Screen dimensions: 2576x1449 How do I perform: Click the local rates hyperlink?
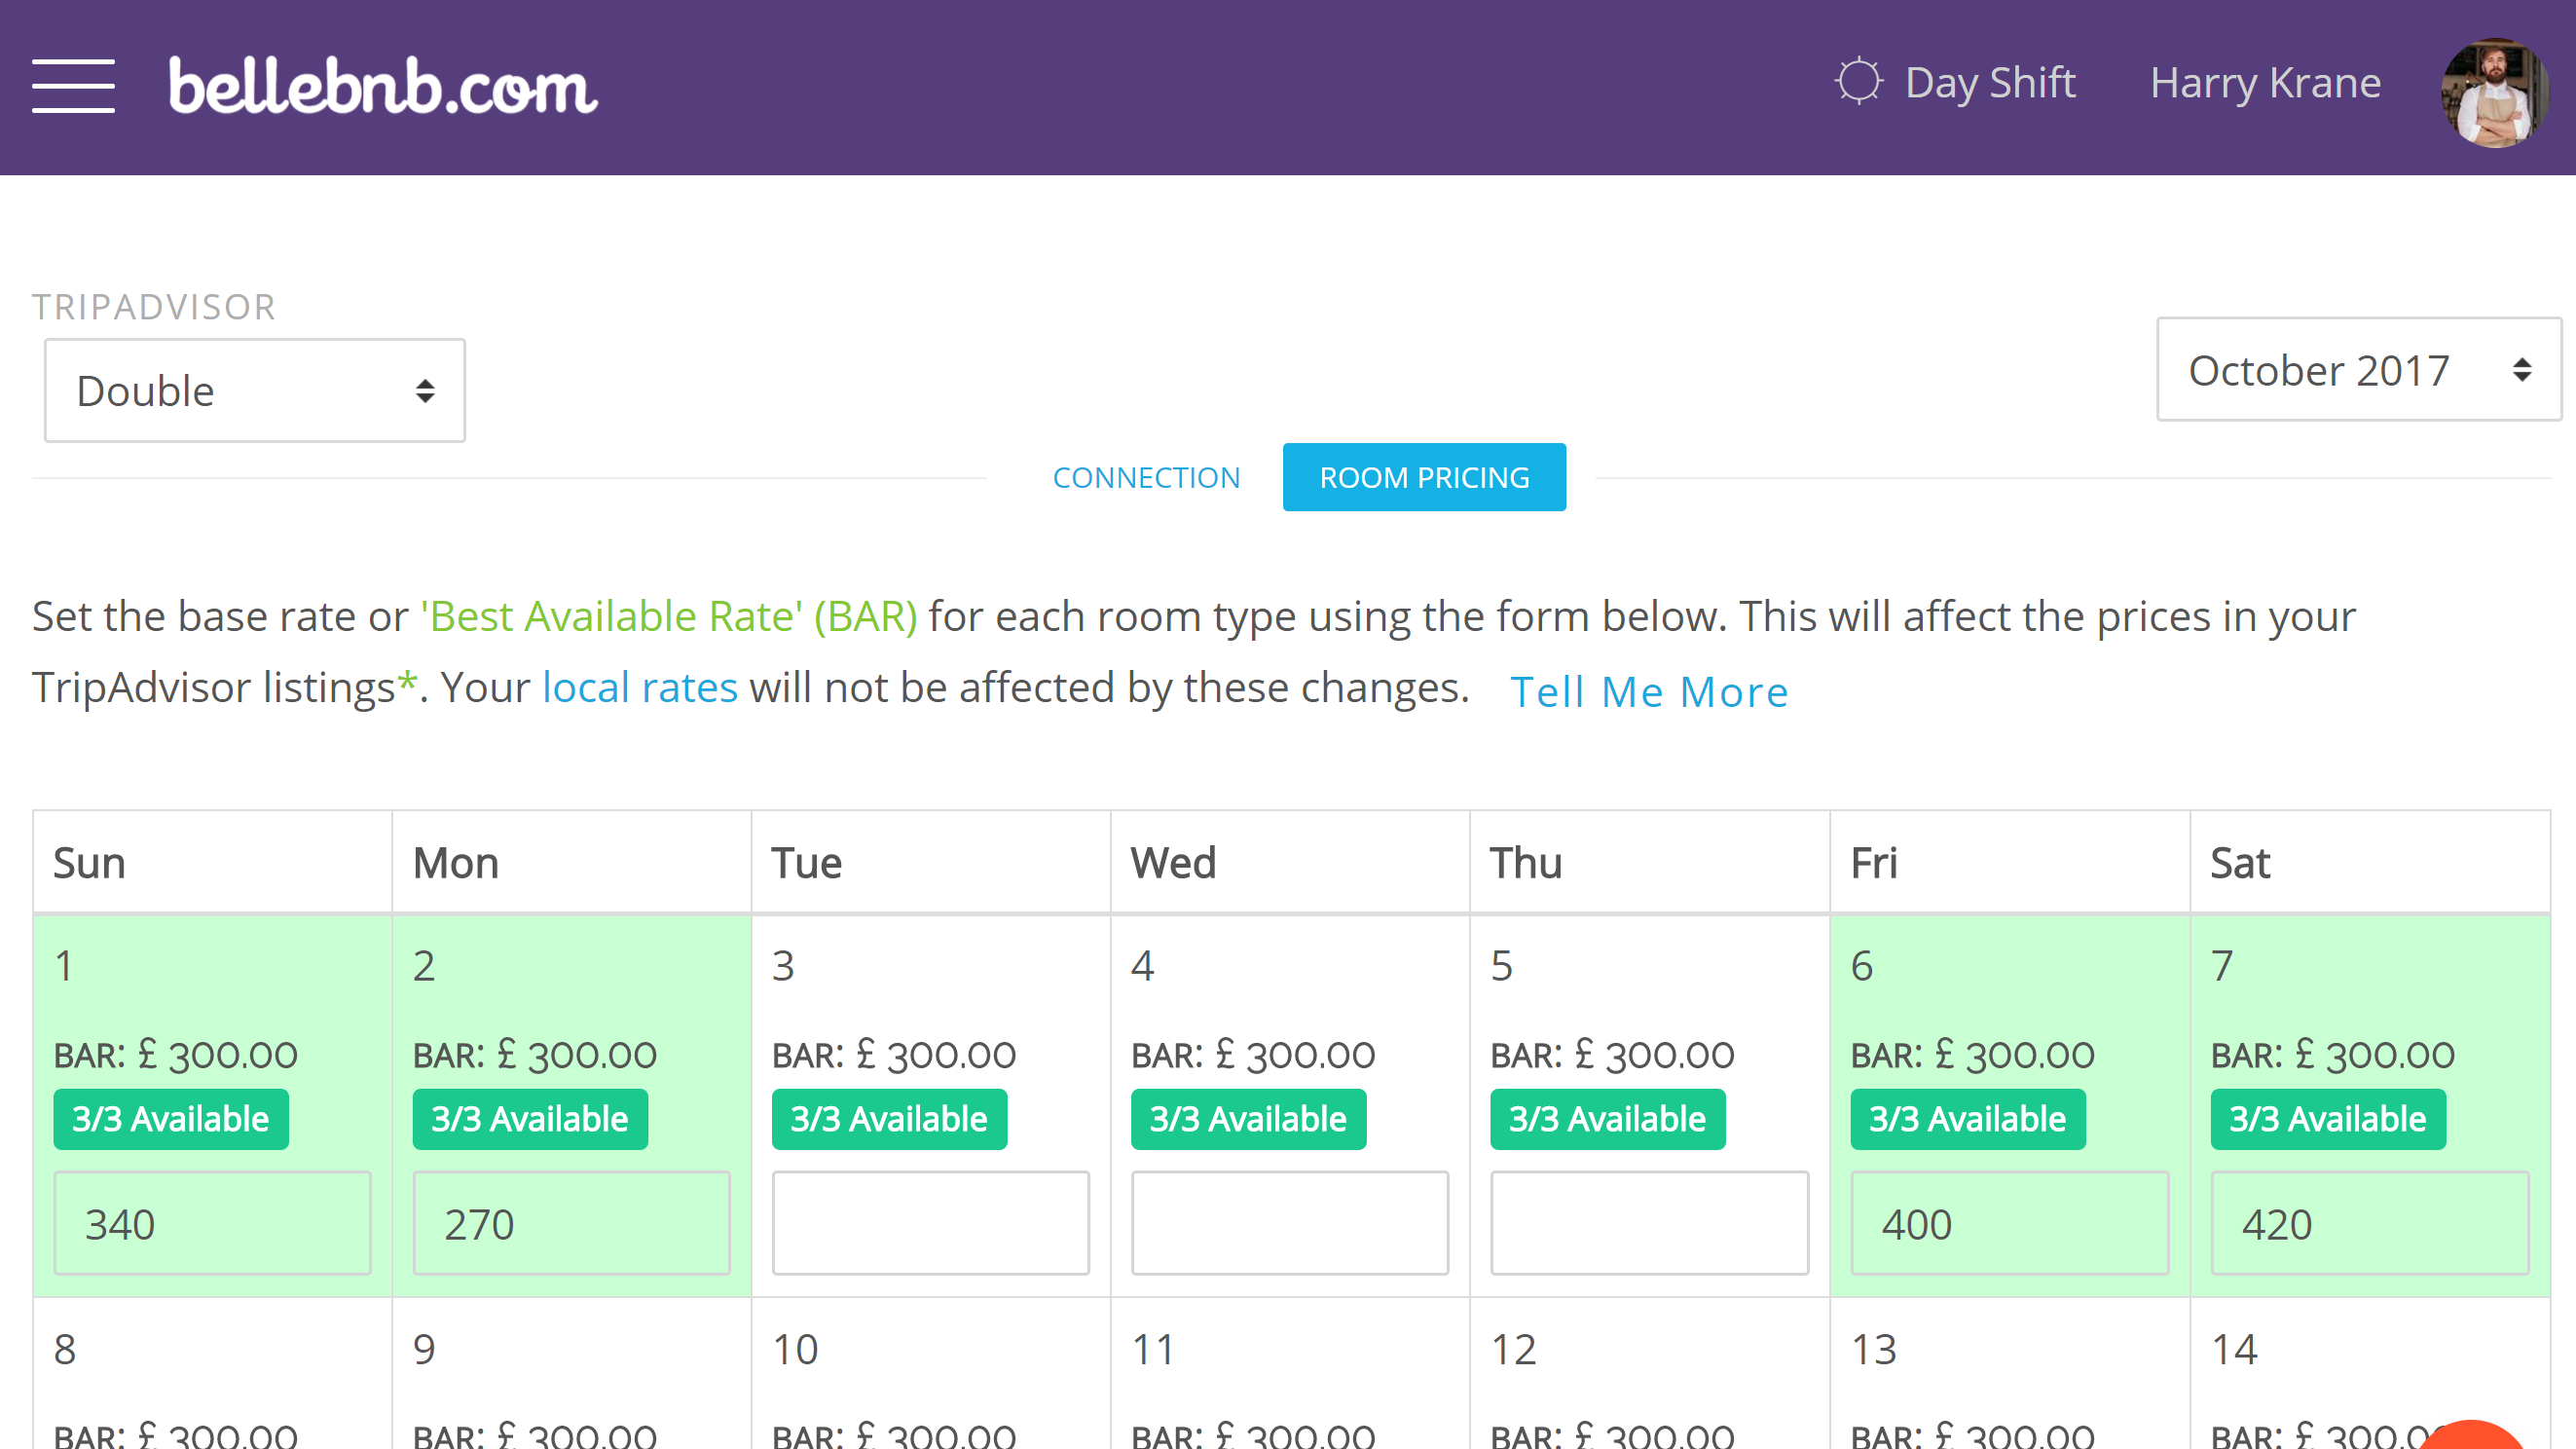(x=641, y=687)
